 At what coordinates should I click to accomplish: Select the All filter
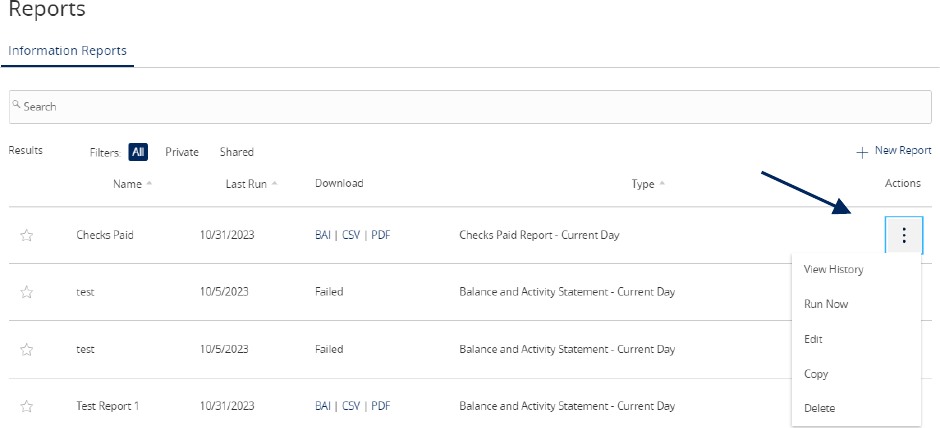138,152
